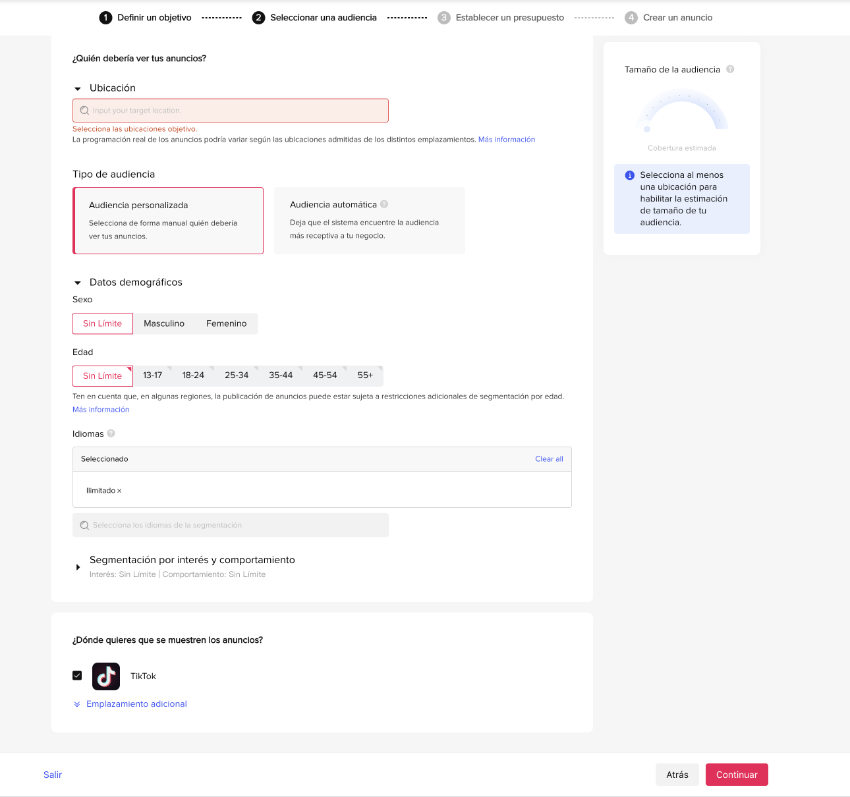Click help icon next to Idiomas

[x=111, y=433]
